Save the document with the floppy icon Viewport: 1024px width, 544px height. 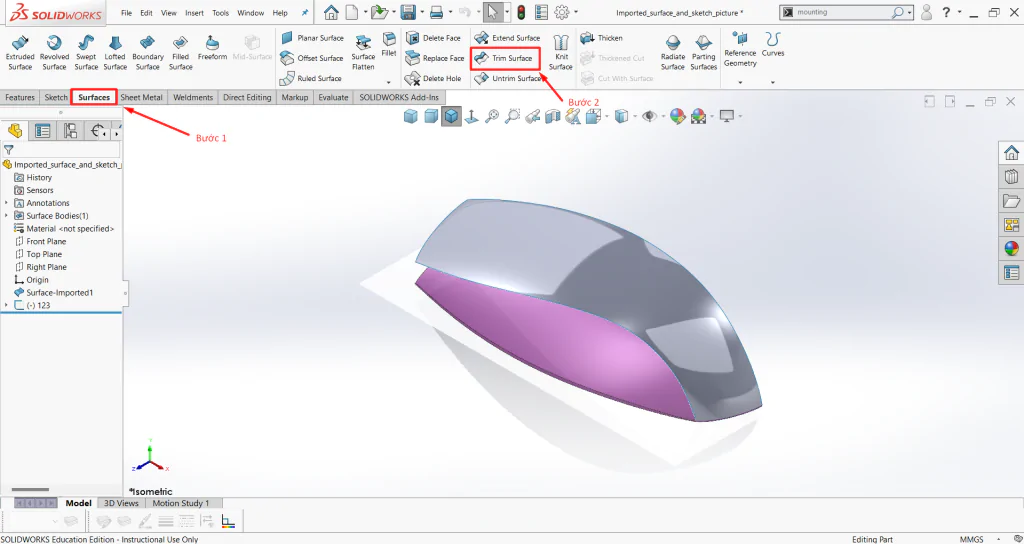coord(408,12)
